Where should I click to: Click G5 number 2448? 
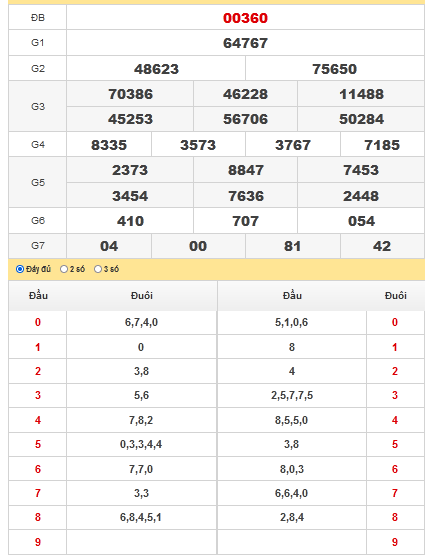pos(361,196)
